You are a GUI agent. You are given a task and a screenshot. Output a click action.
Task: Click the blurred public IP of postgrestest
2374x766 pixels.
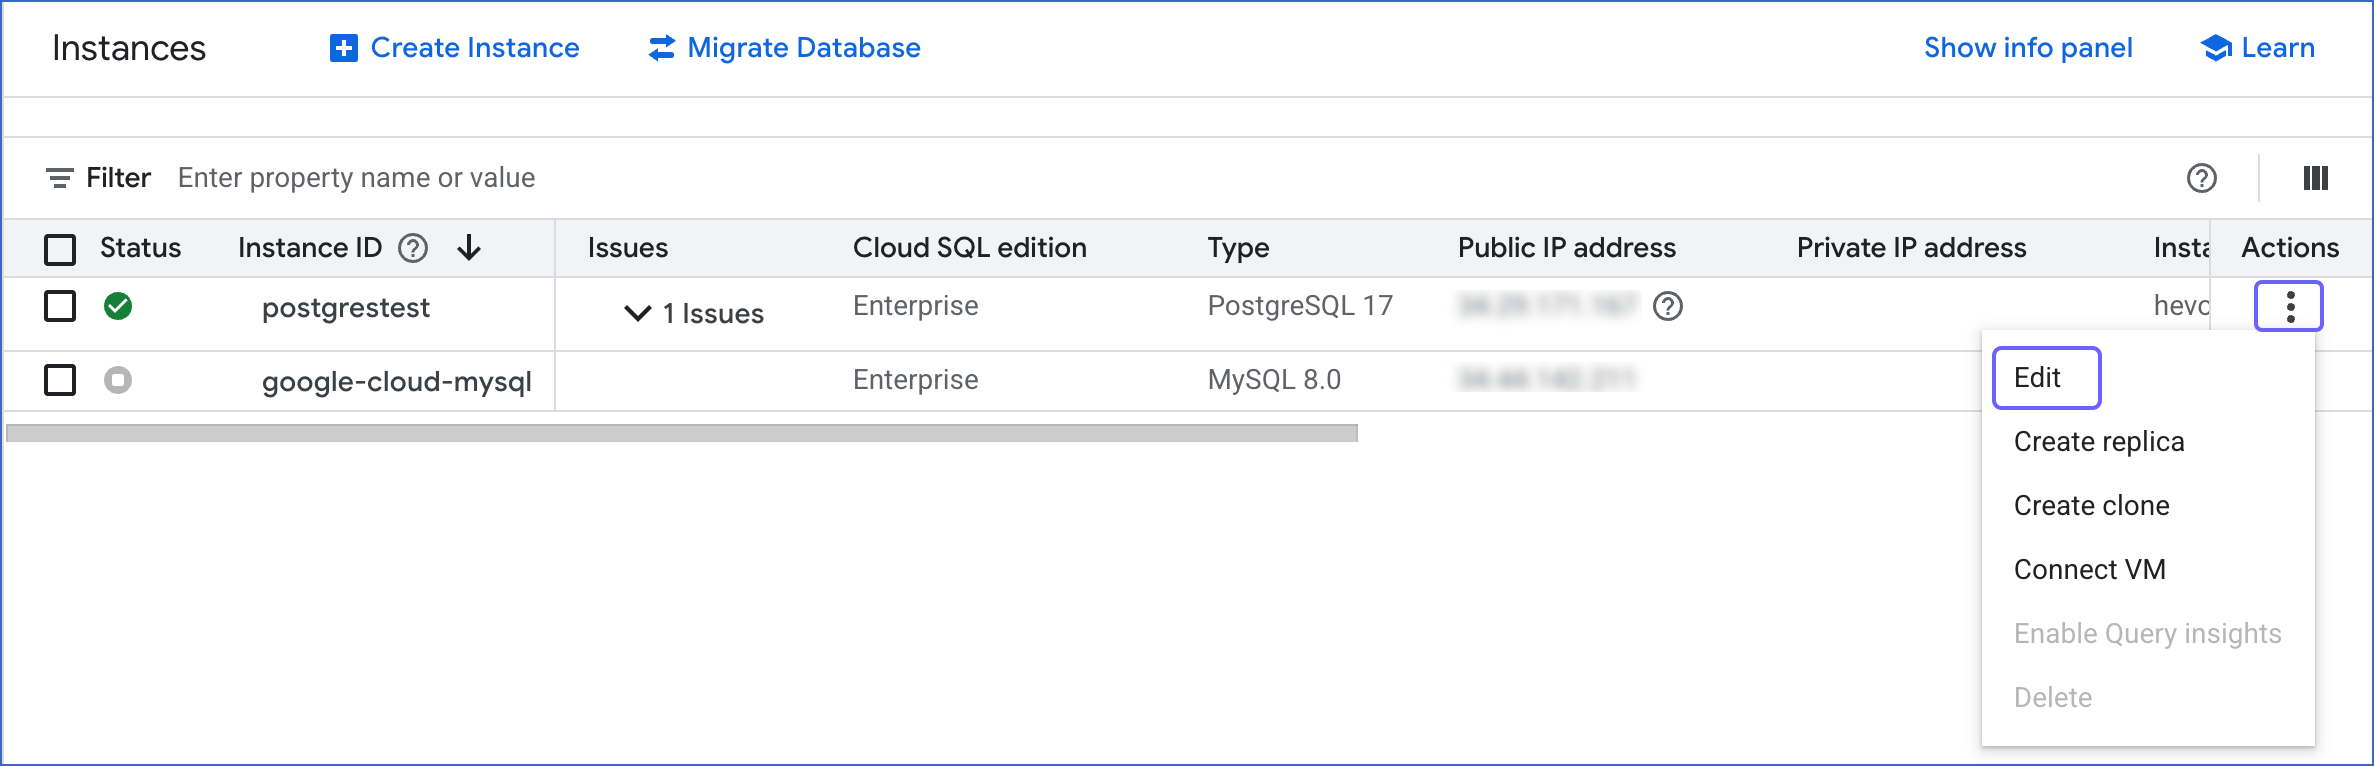pyautogui.click(x=1548, y=306)
